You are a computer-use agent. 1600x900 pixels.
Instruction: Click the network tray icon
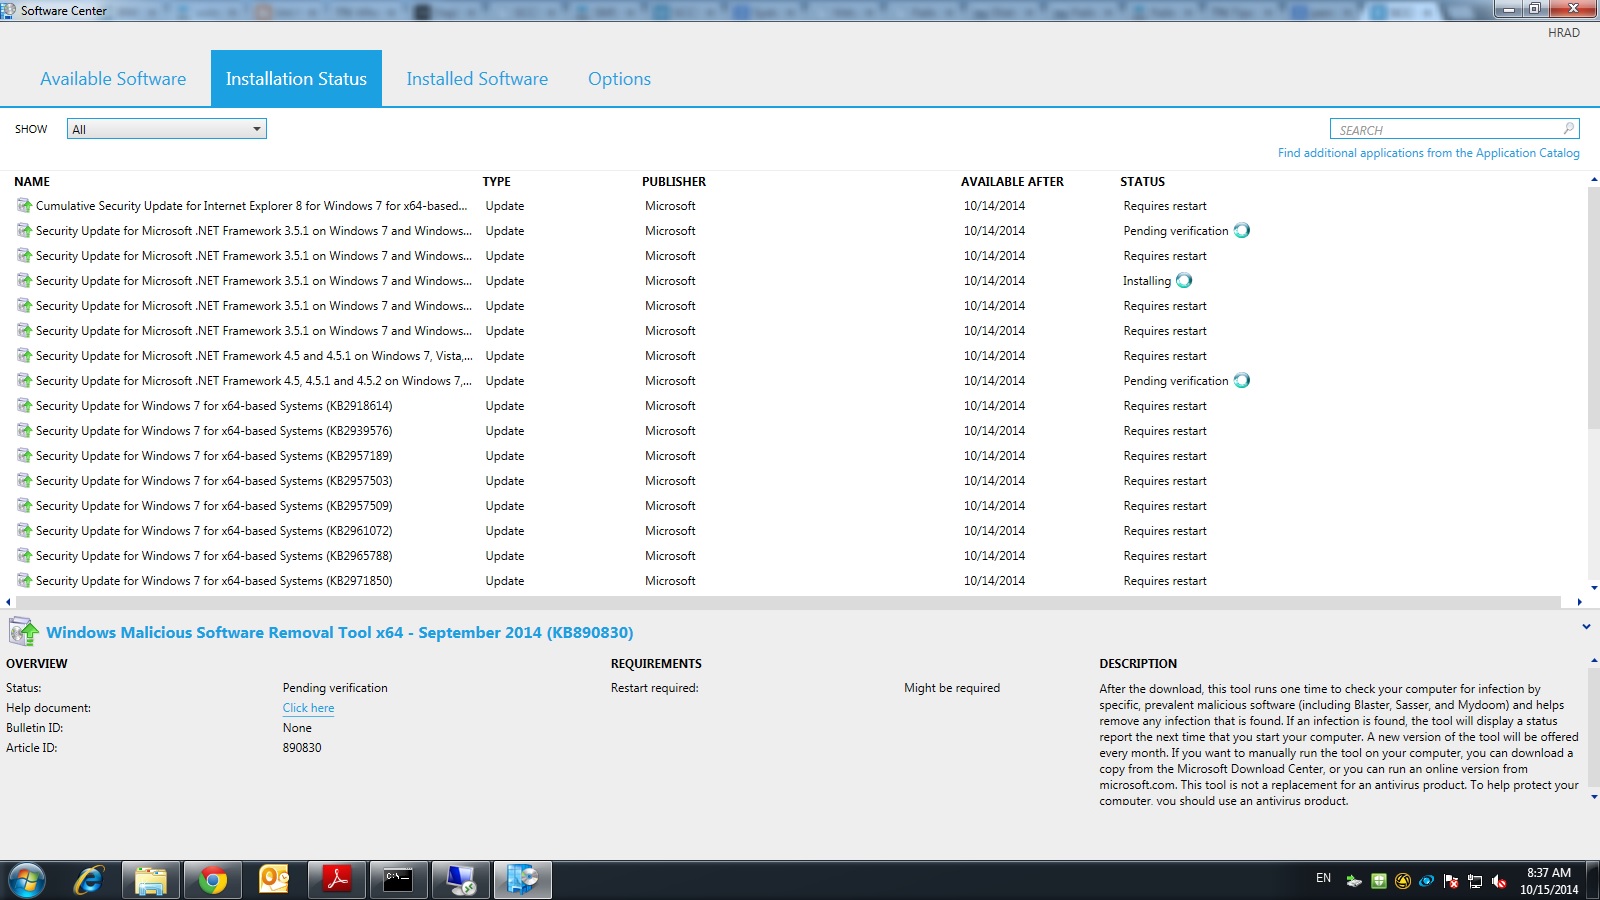[1475, 881]
